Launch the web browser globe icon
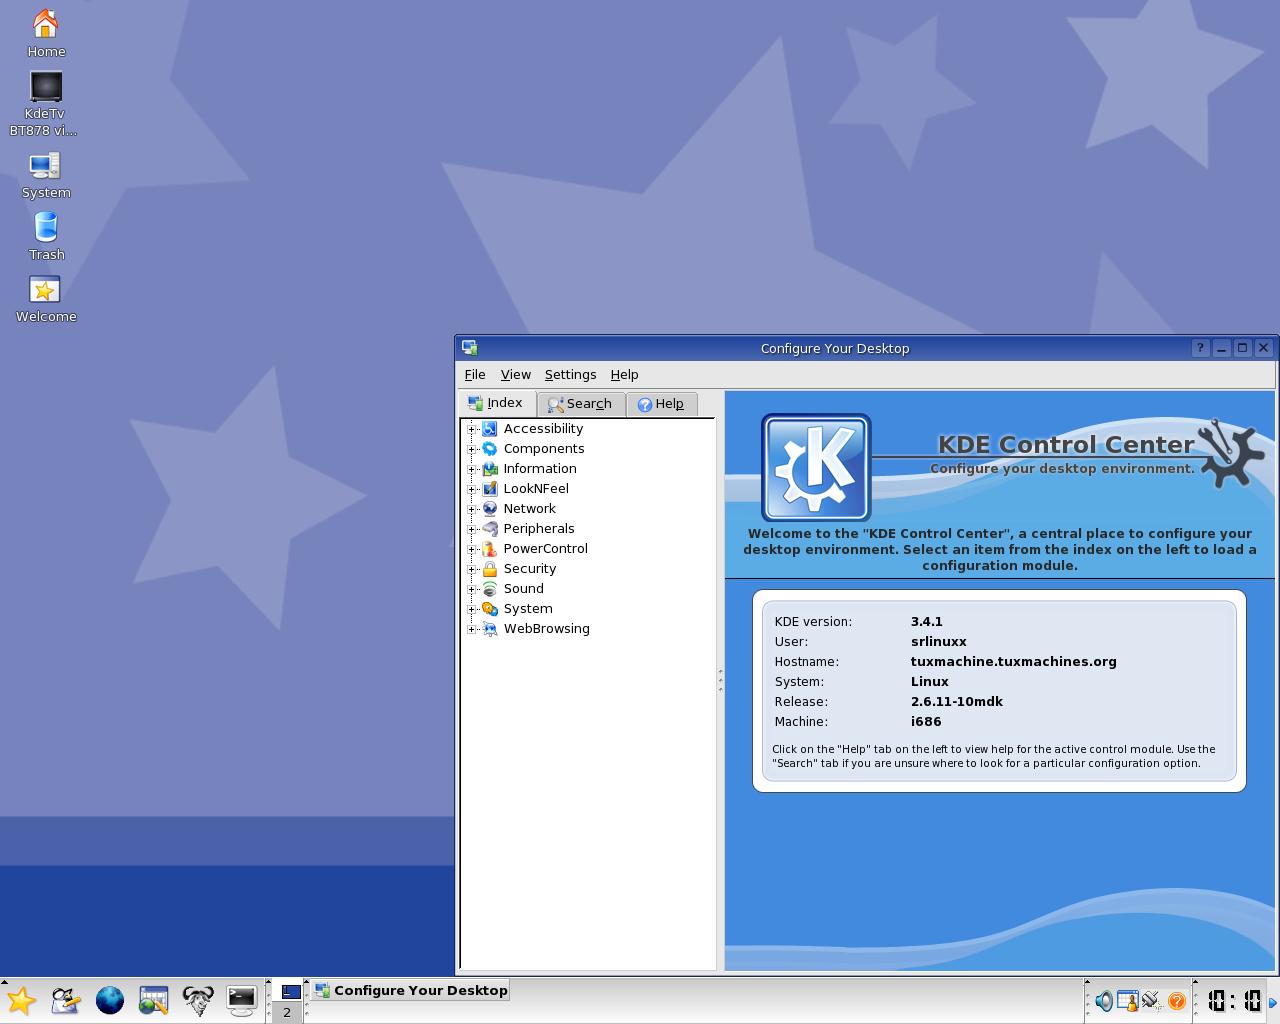 click(x=110, y=1000)
